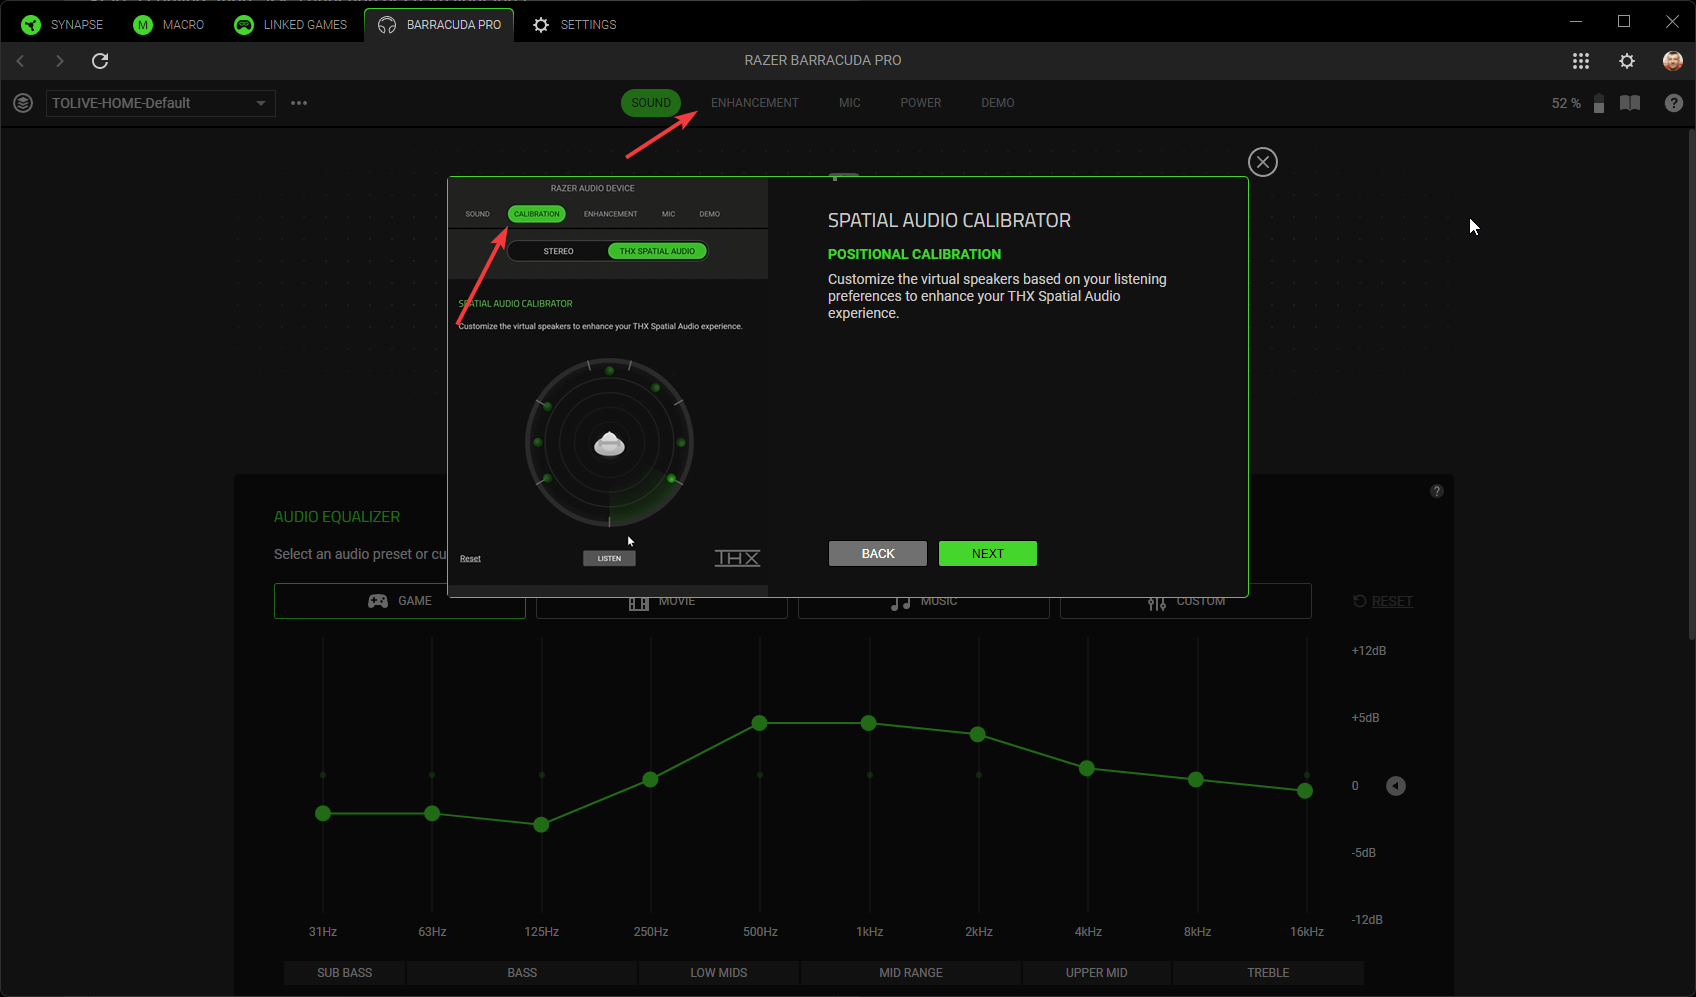This screenshot has width=1696, height=997.
Task: Switch to the Macro tab
Action: 168,24
